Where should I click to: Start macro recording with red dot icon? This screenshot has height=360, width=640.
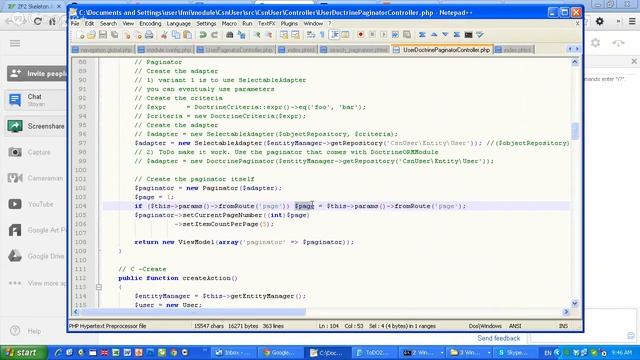coord(360,35)
